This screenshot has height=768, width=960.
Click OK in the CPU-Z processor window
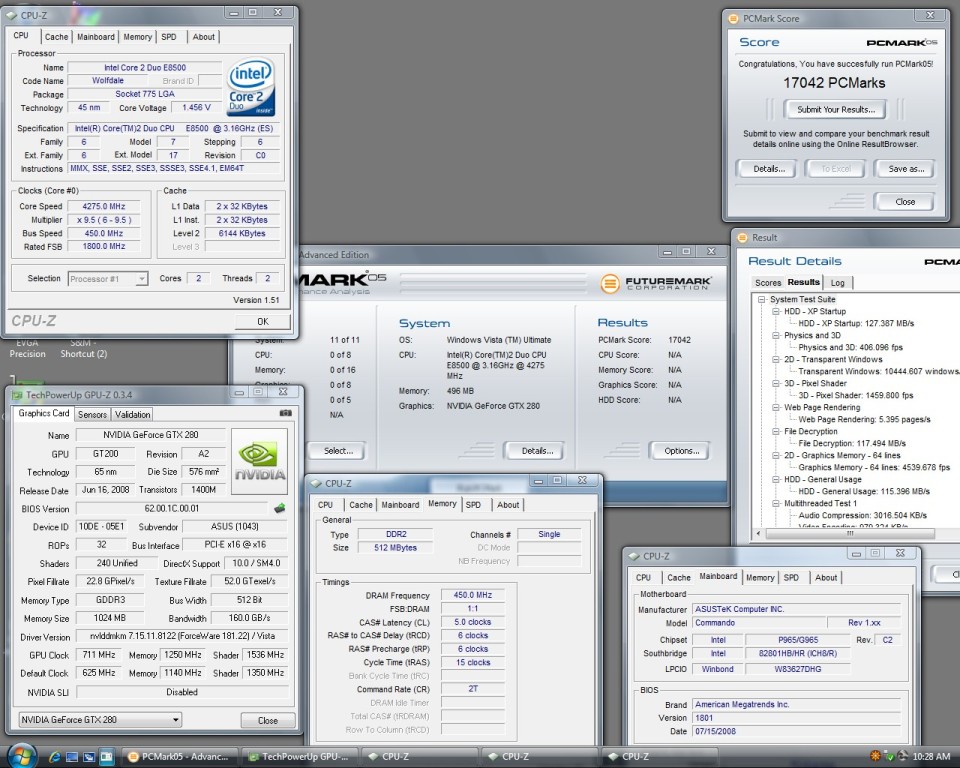[x=263, y=322]
